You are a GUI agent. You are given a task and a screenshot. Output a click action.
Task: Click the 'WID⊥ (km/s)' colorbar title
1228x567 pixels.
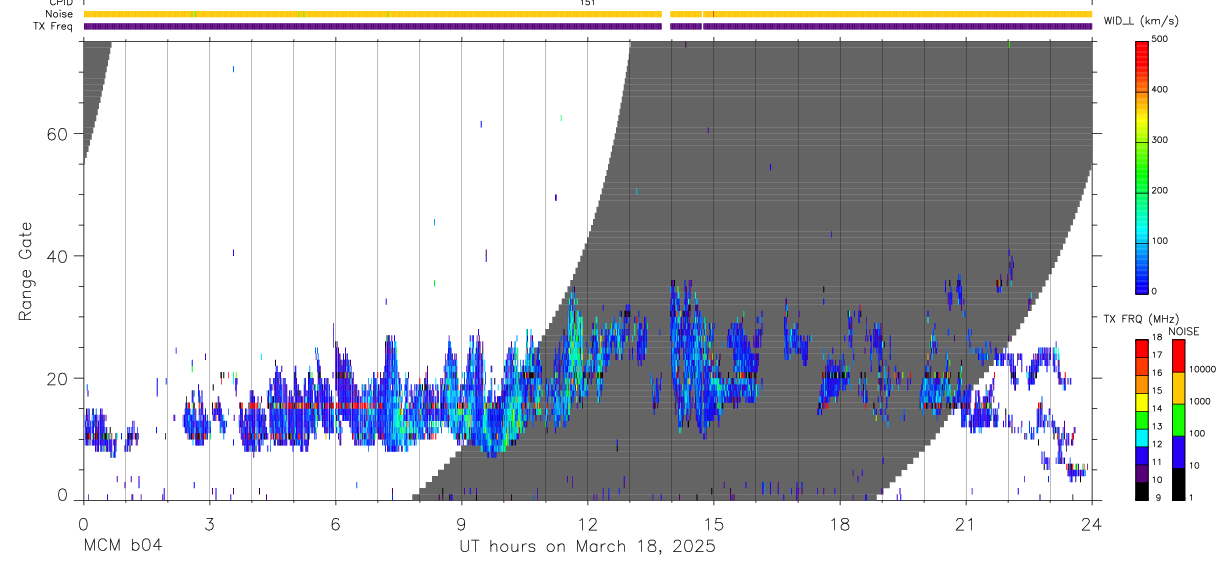tap(1143, 20)
